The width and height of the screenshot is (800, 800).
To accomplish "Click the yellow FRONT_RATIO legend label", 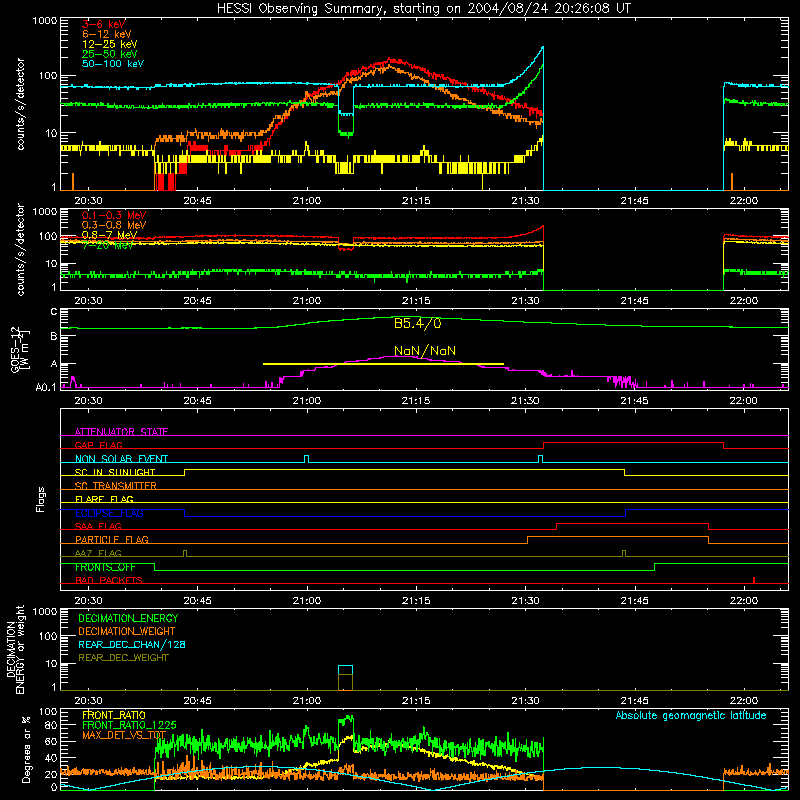I will pos(114,715).
